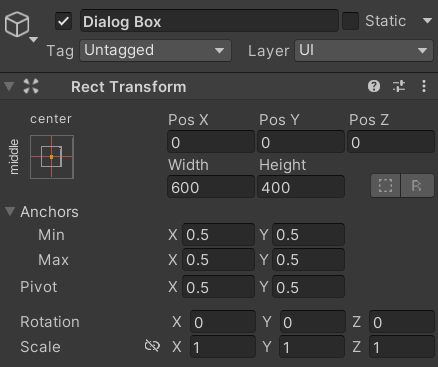Disable the Dialog Box active checkbox

coord(63,22)
